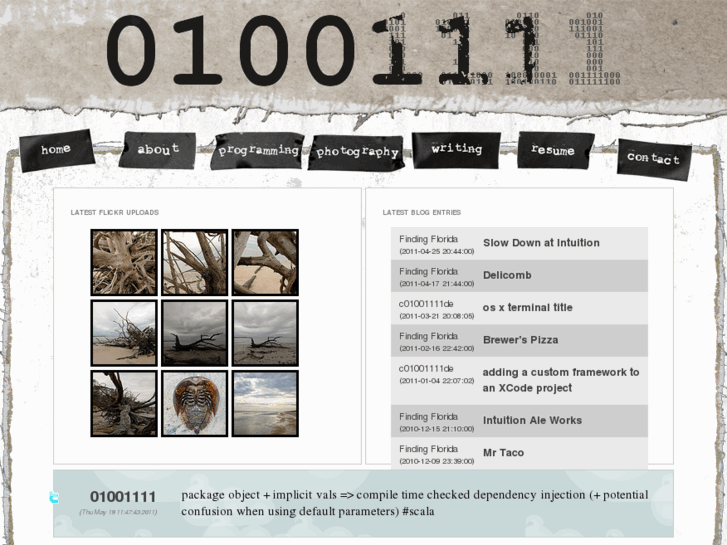Click the date 2011-03-21 20:08:05
The height and width of the screenshot is (545, 727).
tap(437, 316)
